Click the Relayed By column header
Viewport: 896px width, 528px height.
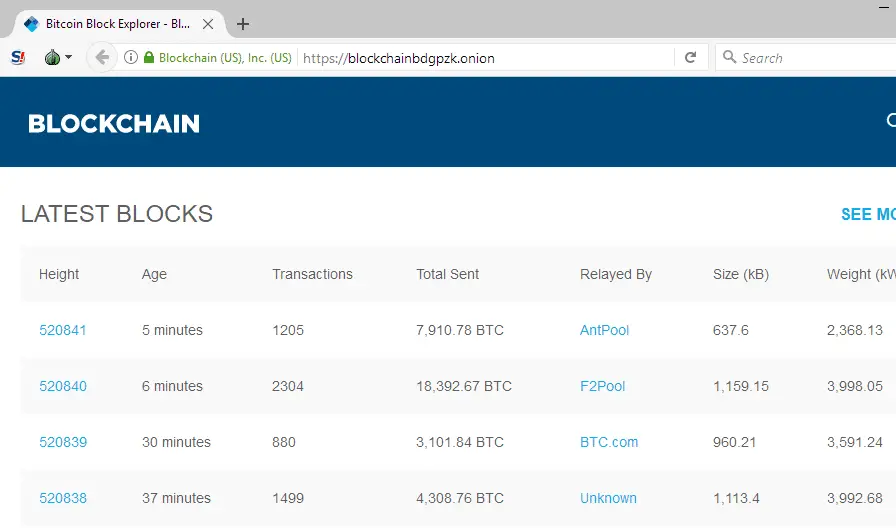pyautogui.click(x=616, y=274)
